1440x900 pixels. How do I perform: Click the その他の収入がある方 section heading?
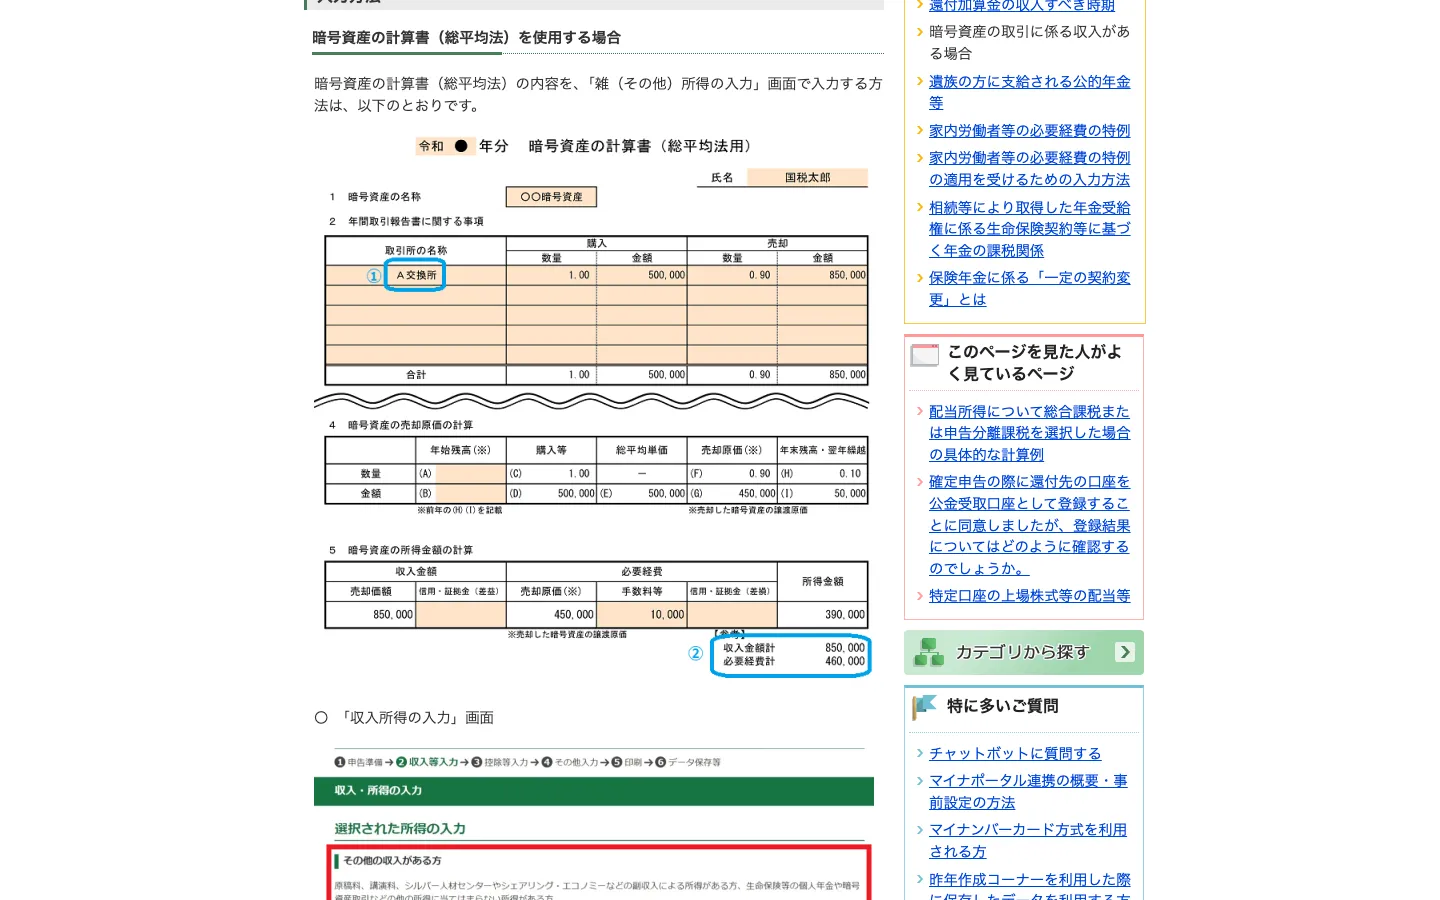392,861
